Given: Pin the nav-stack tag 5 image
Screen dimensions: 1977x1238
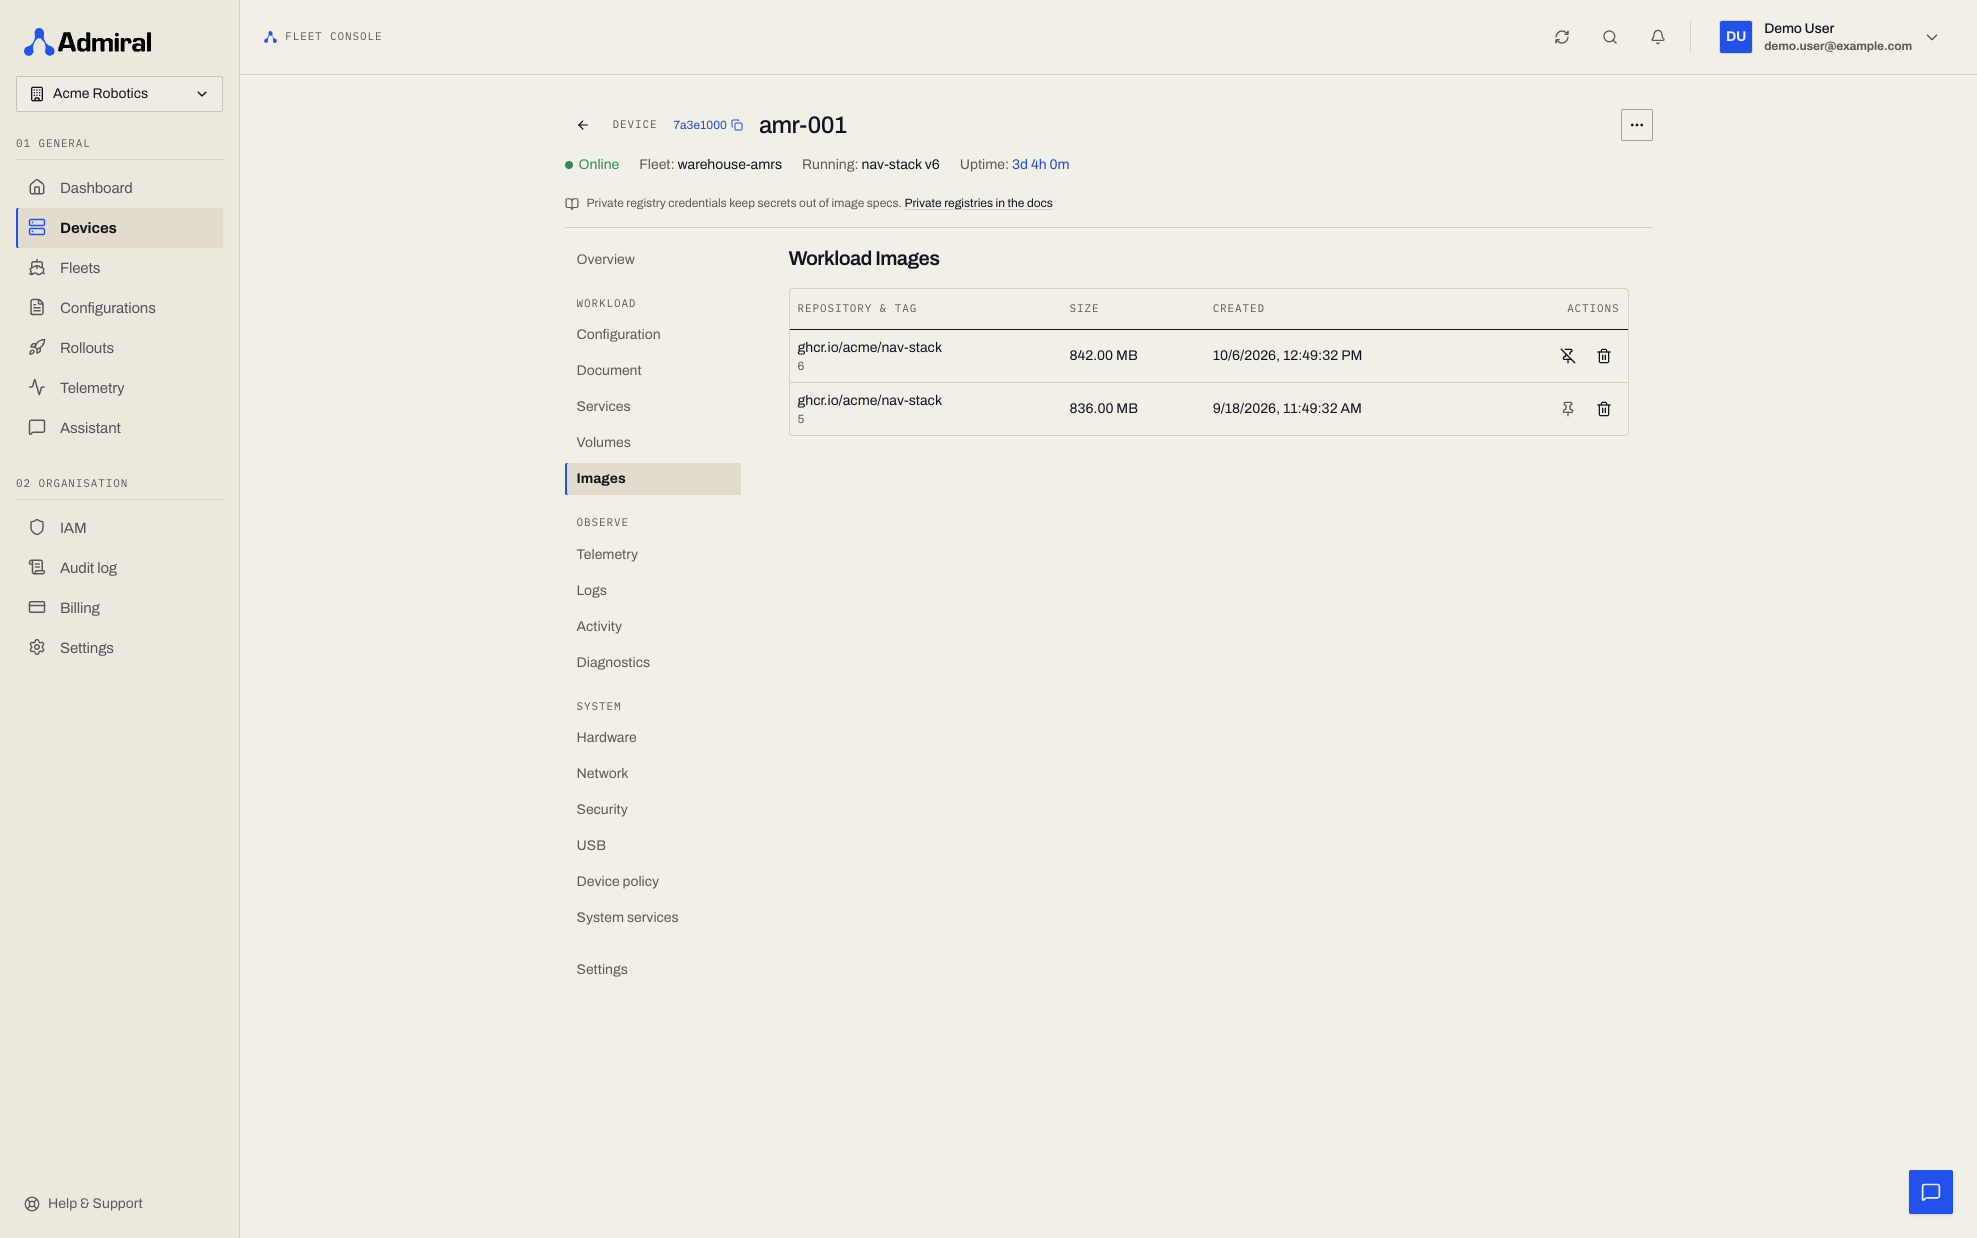Looking at the screenshot, I should (1568, 409).
